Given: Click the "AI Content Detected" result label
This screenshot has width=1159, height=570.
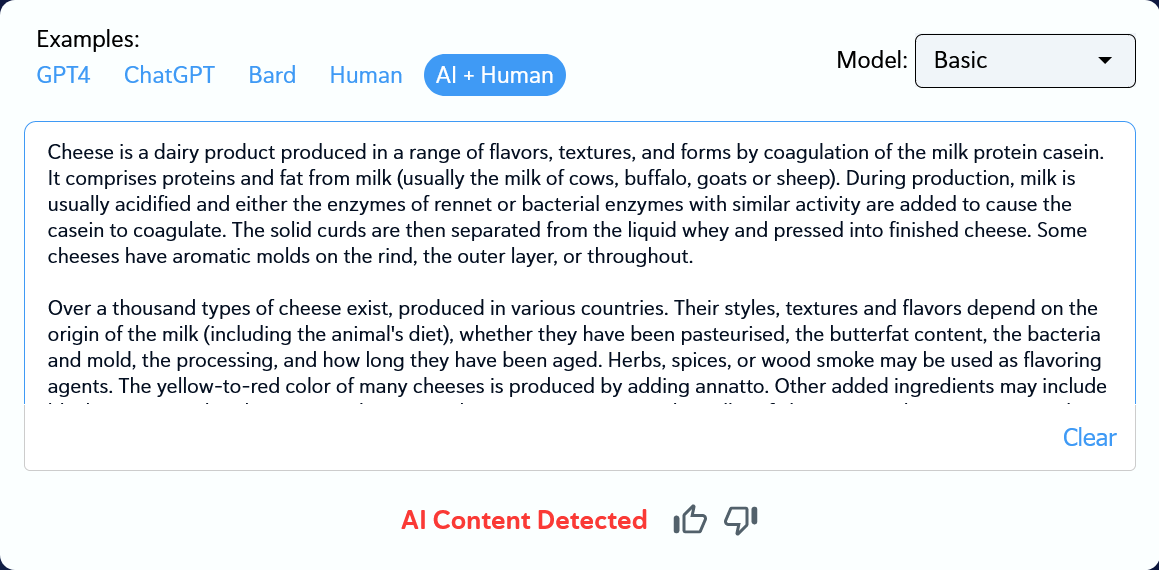Looking at the screenshot, I should (524, 520).
